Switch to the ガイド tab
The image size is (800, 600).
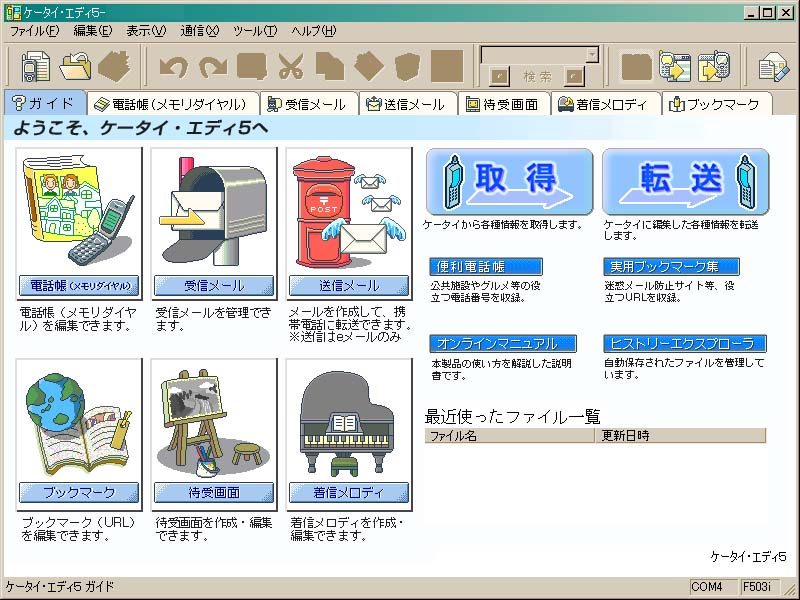(44, 104)
